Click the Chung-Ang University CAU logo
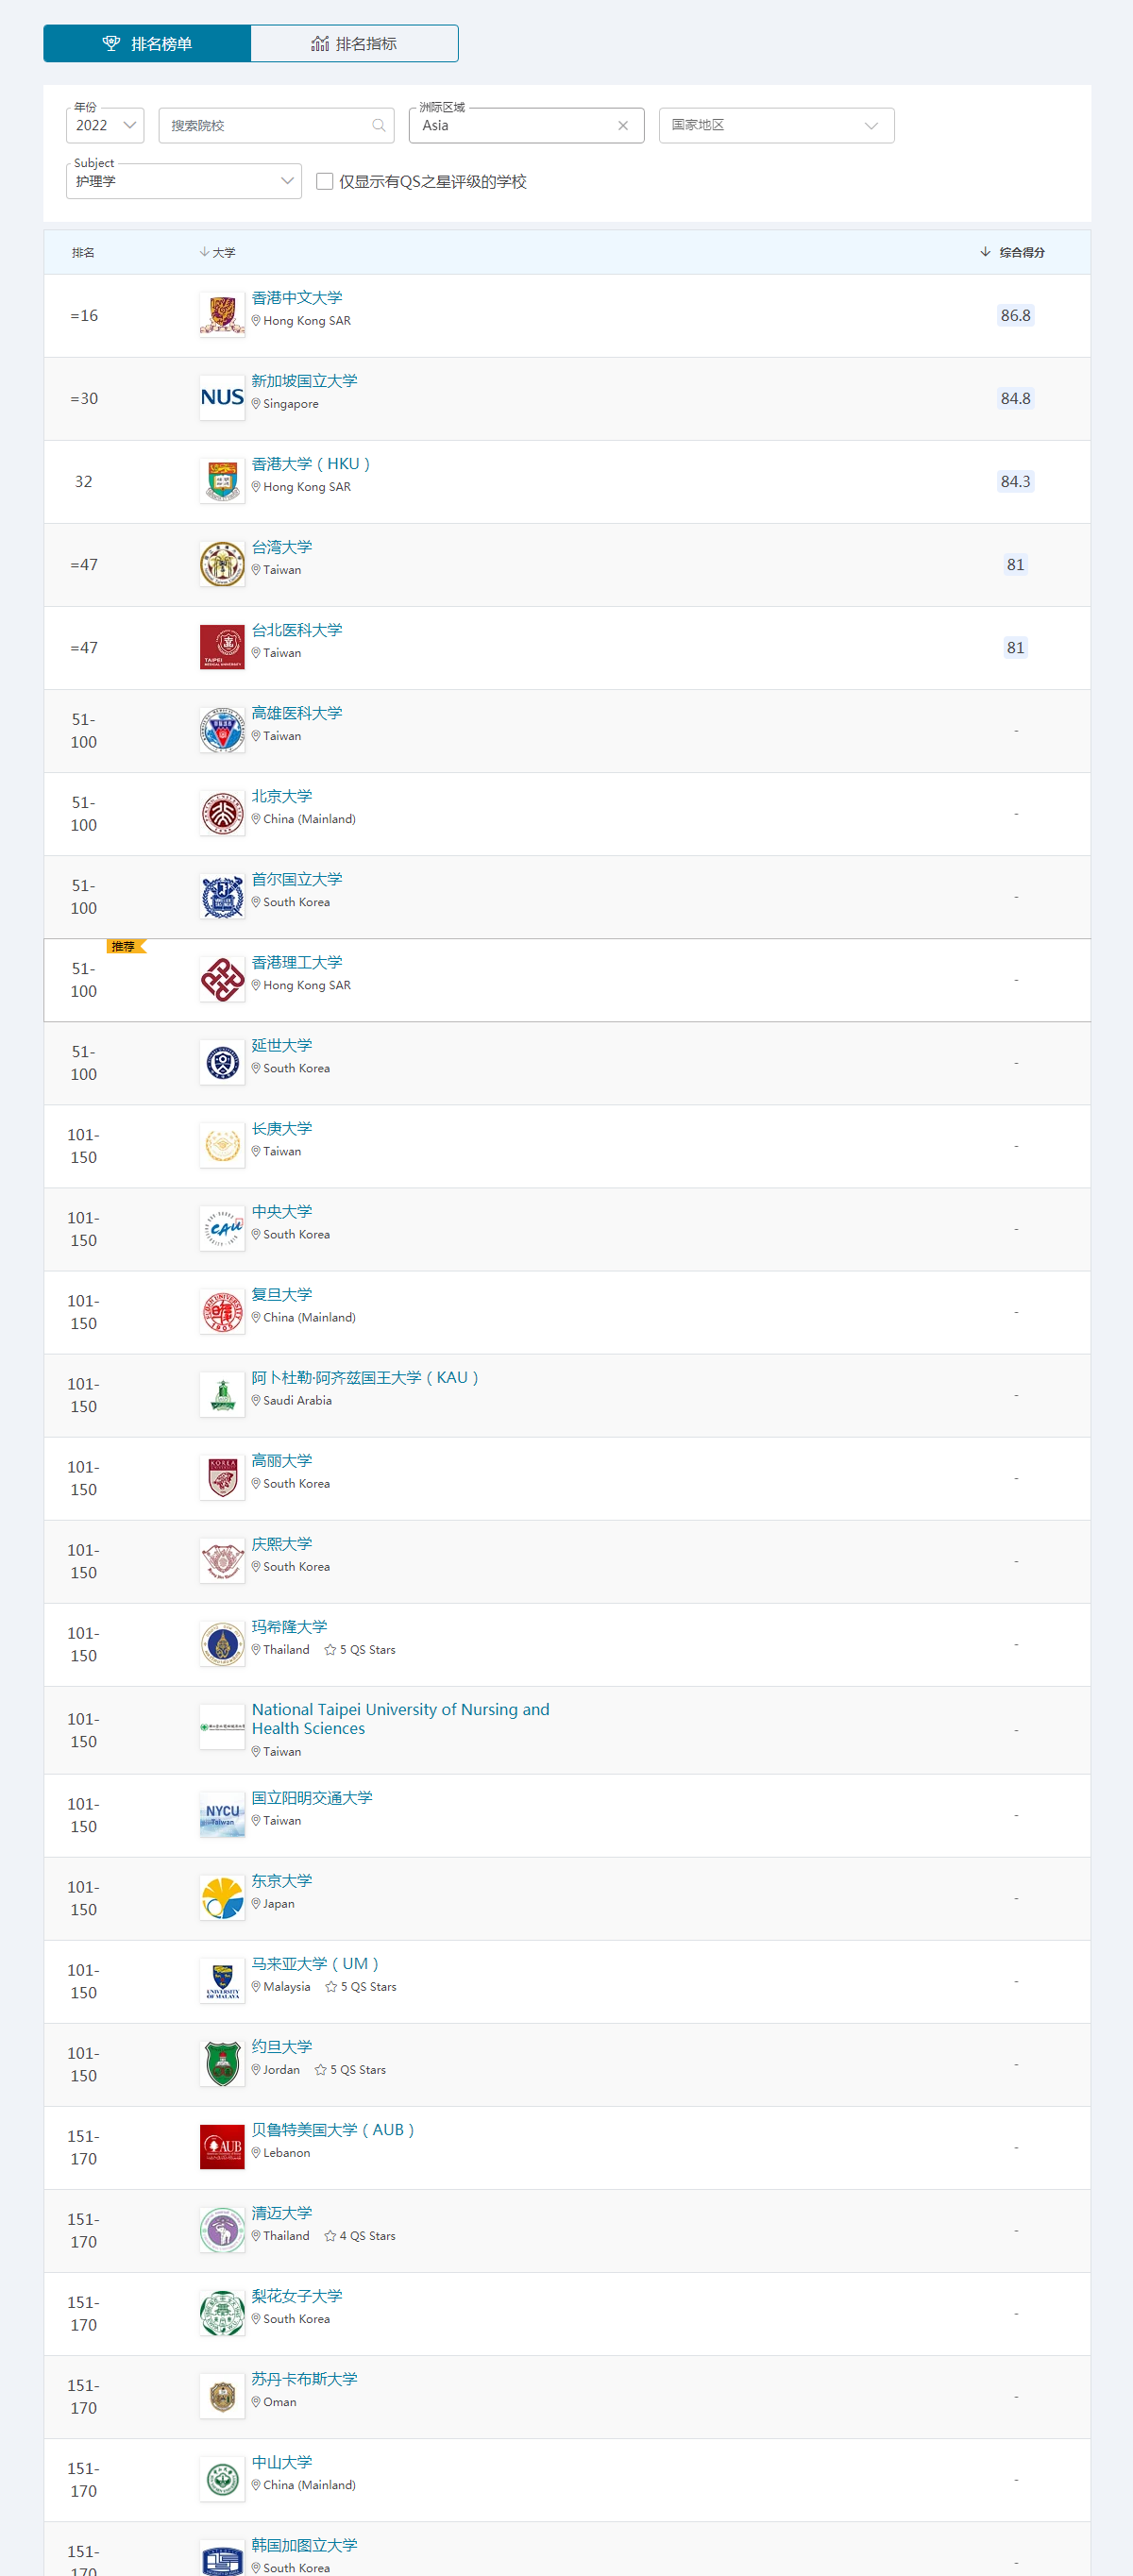The width and height of the screenshot is (1133, 2576). click(222, 1229)
